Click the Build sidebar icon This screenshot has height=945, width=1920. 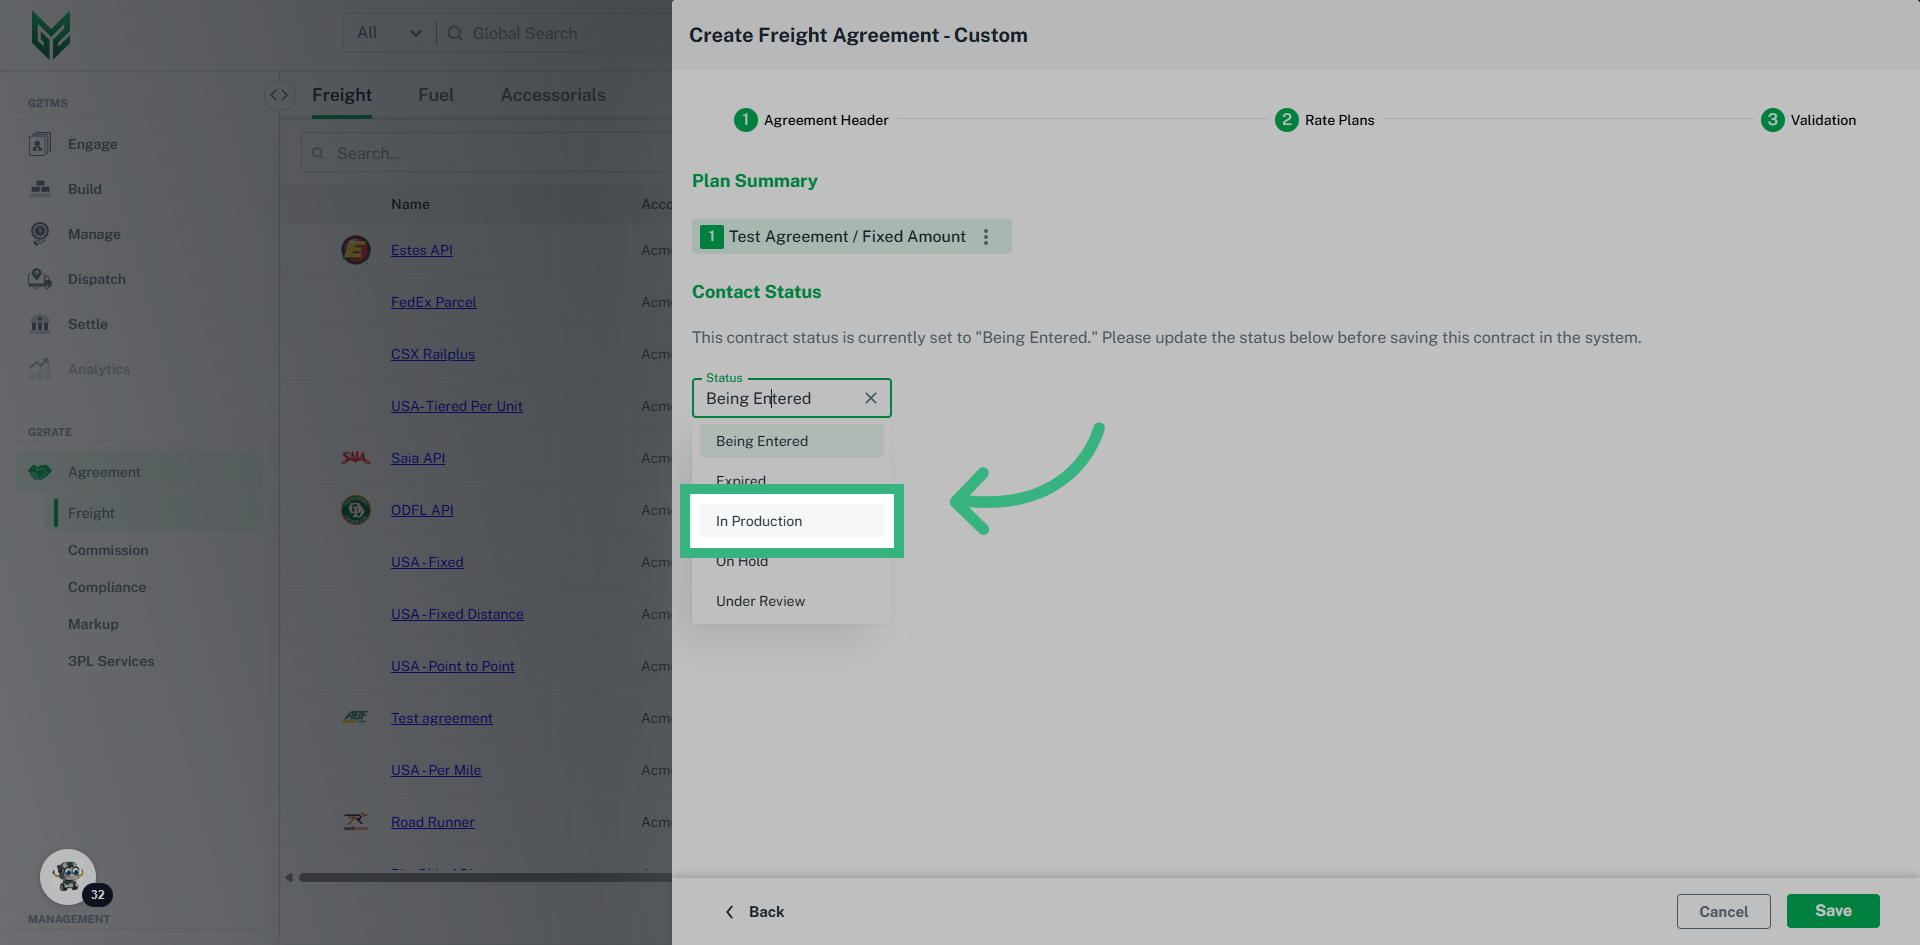(40, 189)
